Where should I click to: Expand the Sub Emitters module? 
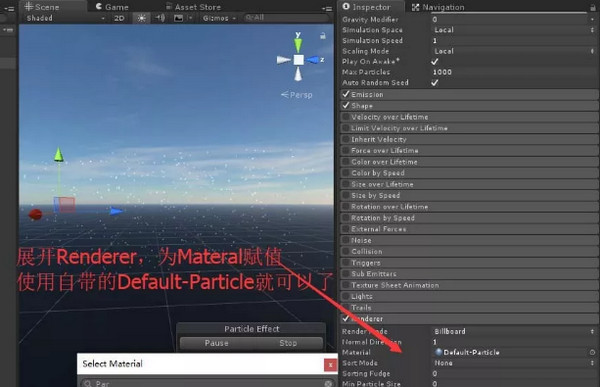tap(469, 274)
